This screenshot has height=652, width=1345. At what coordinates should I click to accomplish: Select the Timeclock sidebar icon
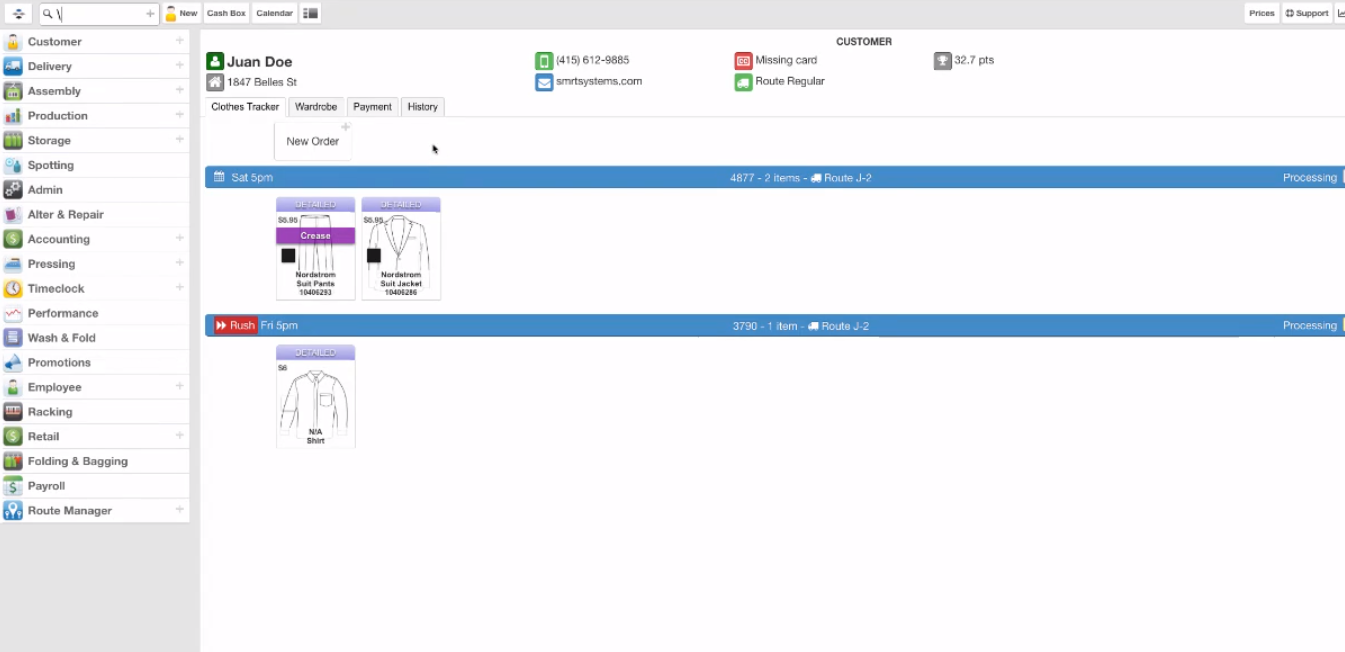pos(12,288)
